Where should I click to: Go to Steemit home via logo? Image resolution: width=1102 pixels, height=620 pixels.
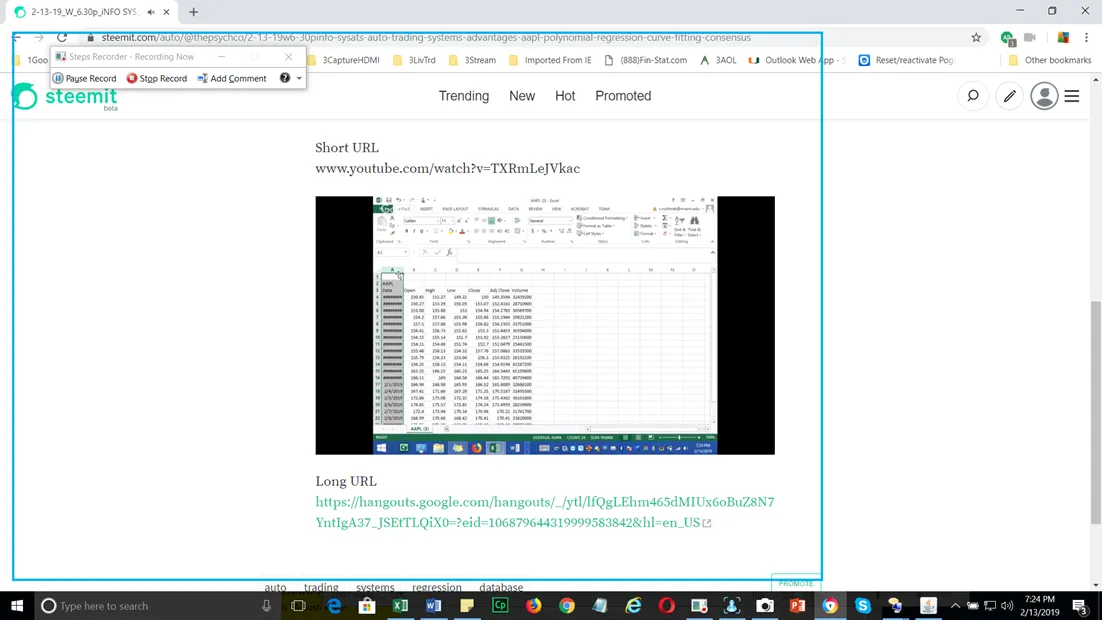pos(65,97)
